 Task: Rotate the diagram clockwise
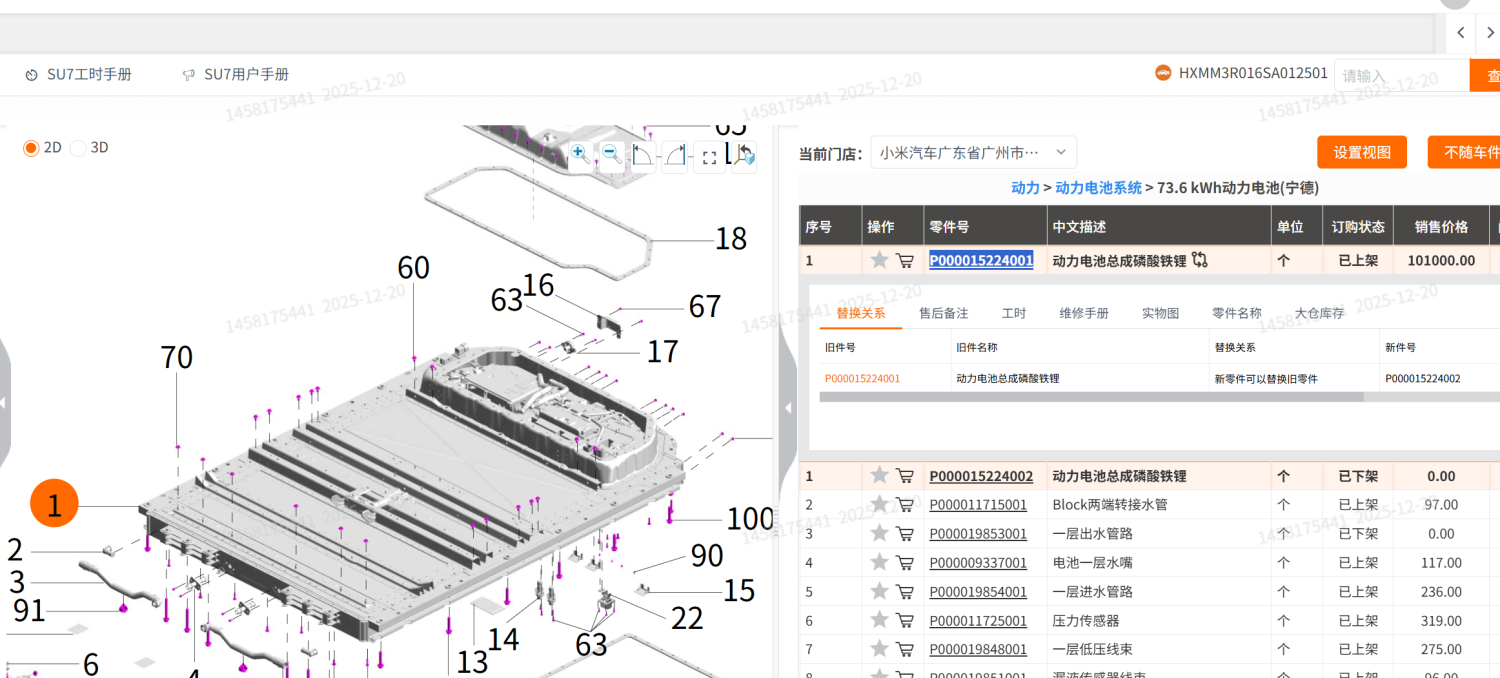[x=676, y=156]
